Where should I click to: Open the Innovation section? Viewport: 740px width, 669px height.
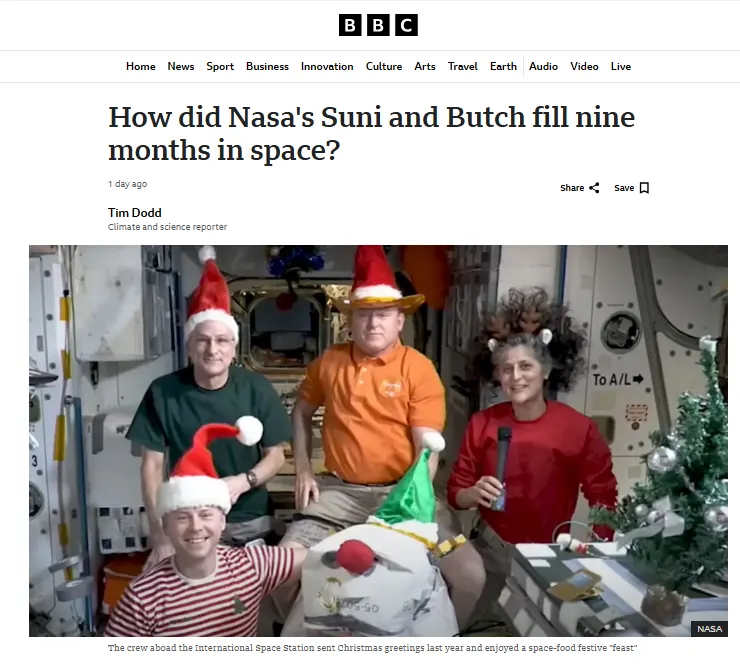point(327,67)
